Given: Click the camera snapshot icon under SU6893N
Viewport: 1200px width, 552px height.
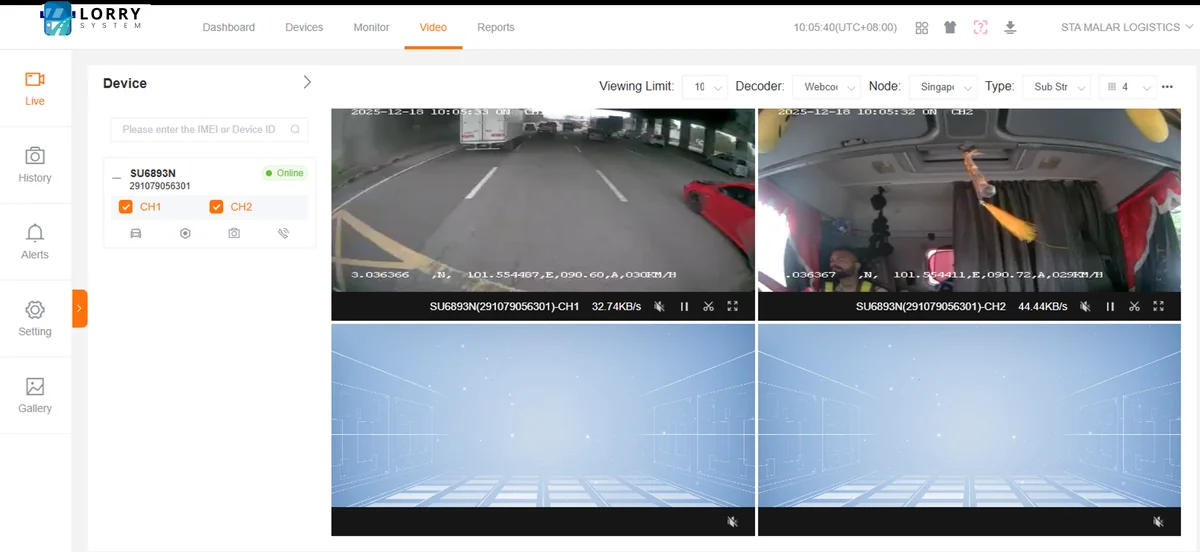Looking at the screenshot, I should (x=234, y=233).
